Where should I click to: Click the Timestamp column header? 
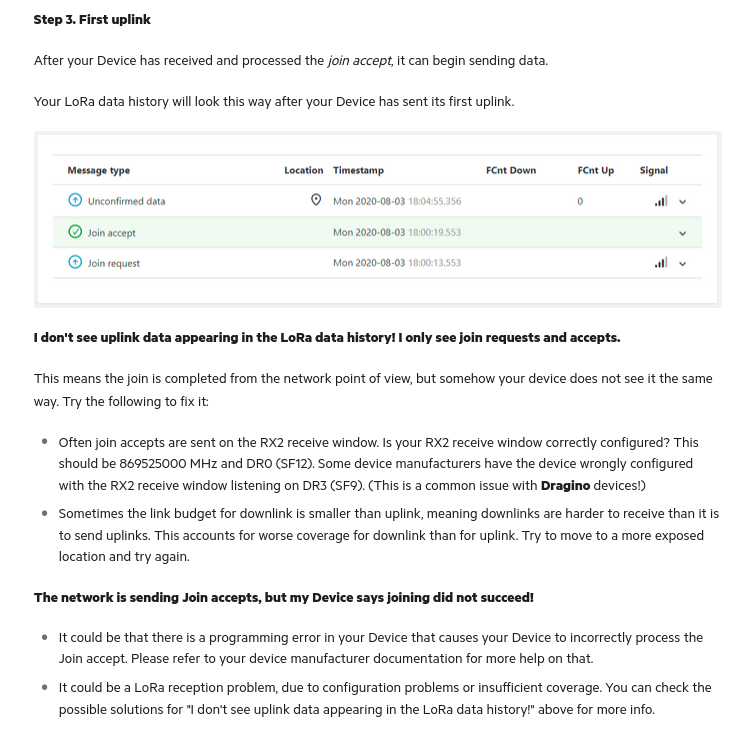click(x=358, y=170)
